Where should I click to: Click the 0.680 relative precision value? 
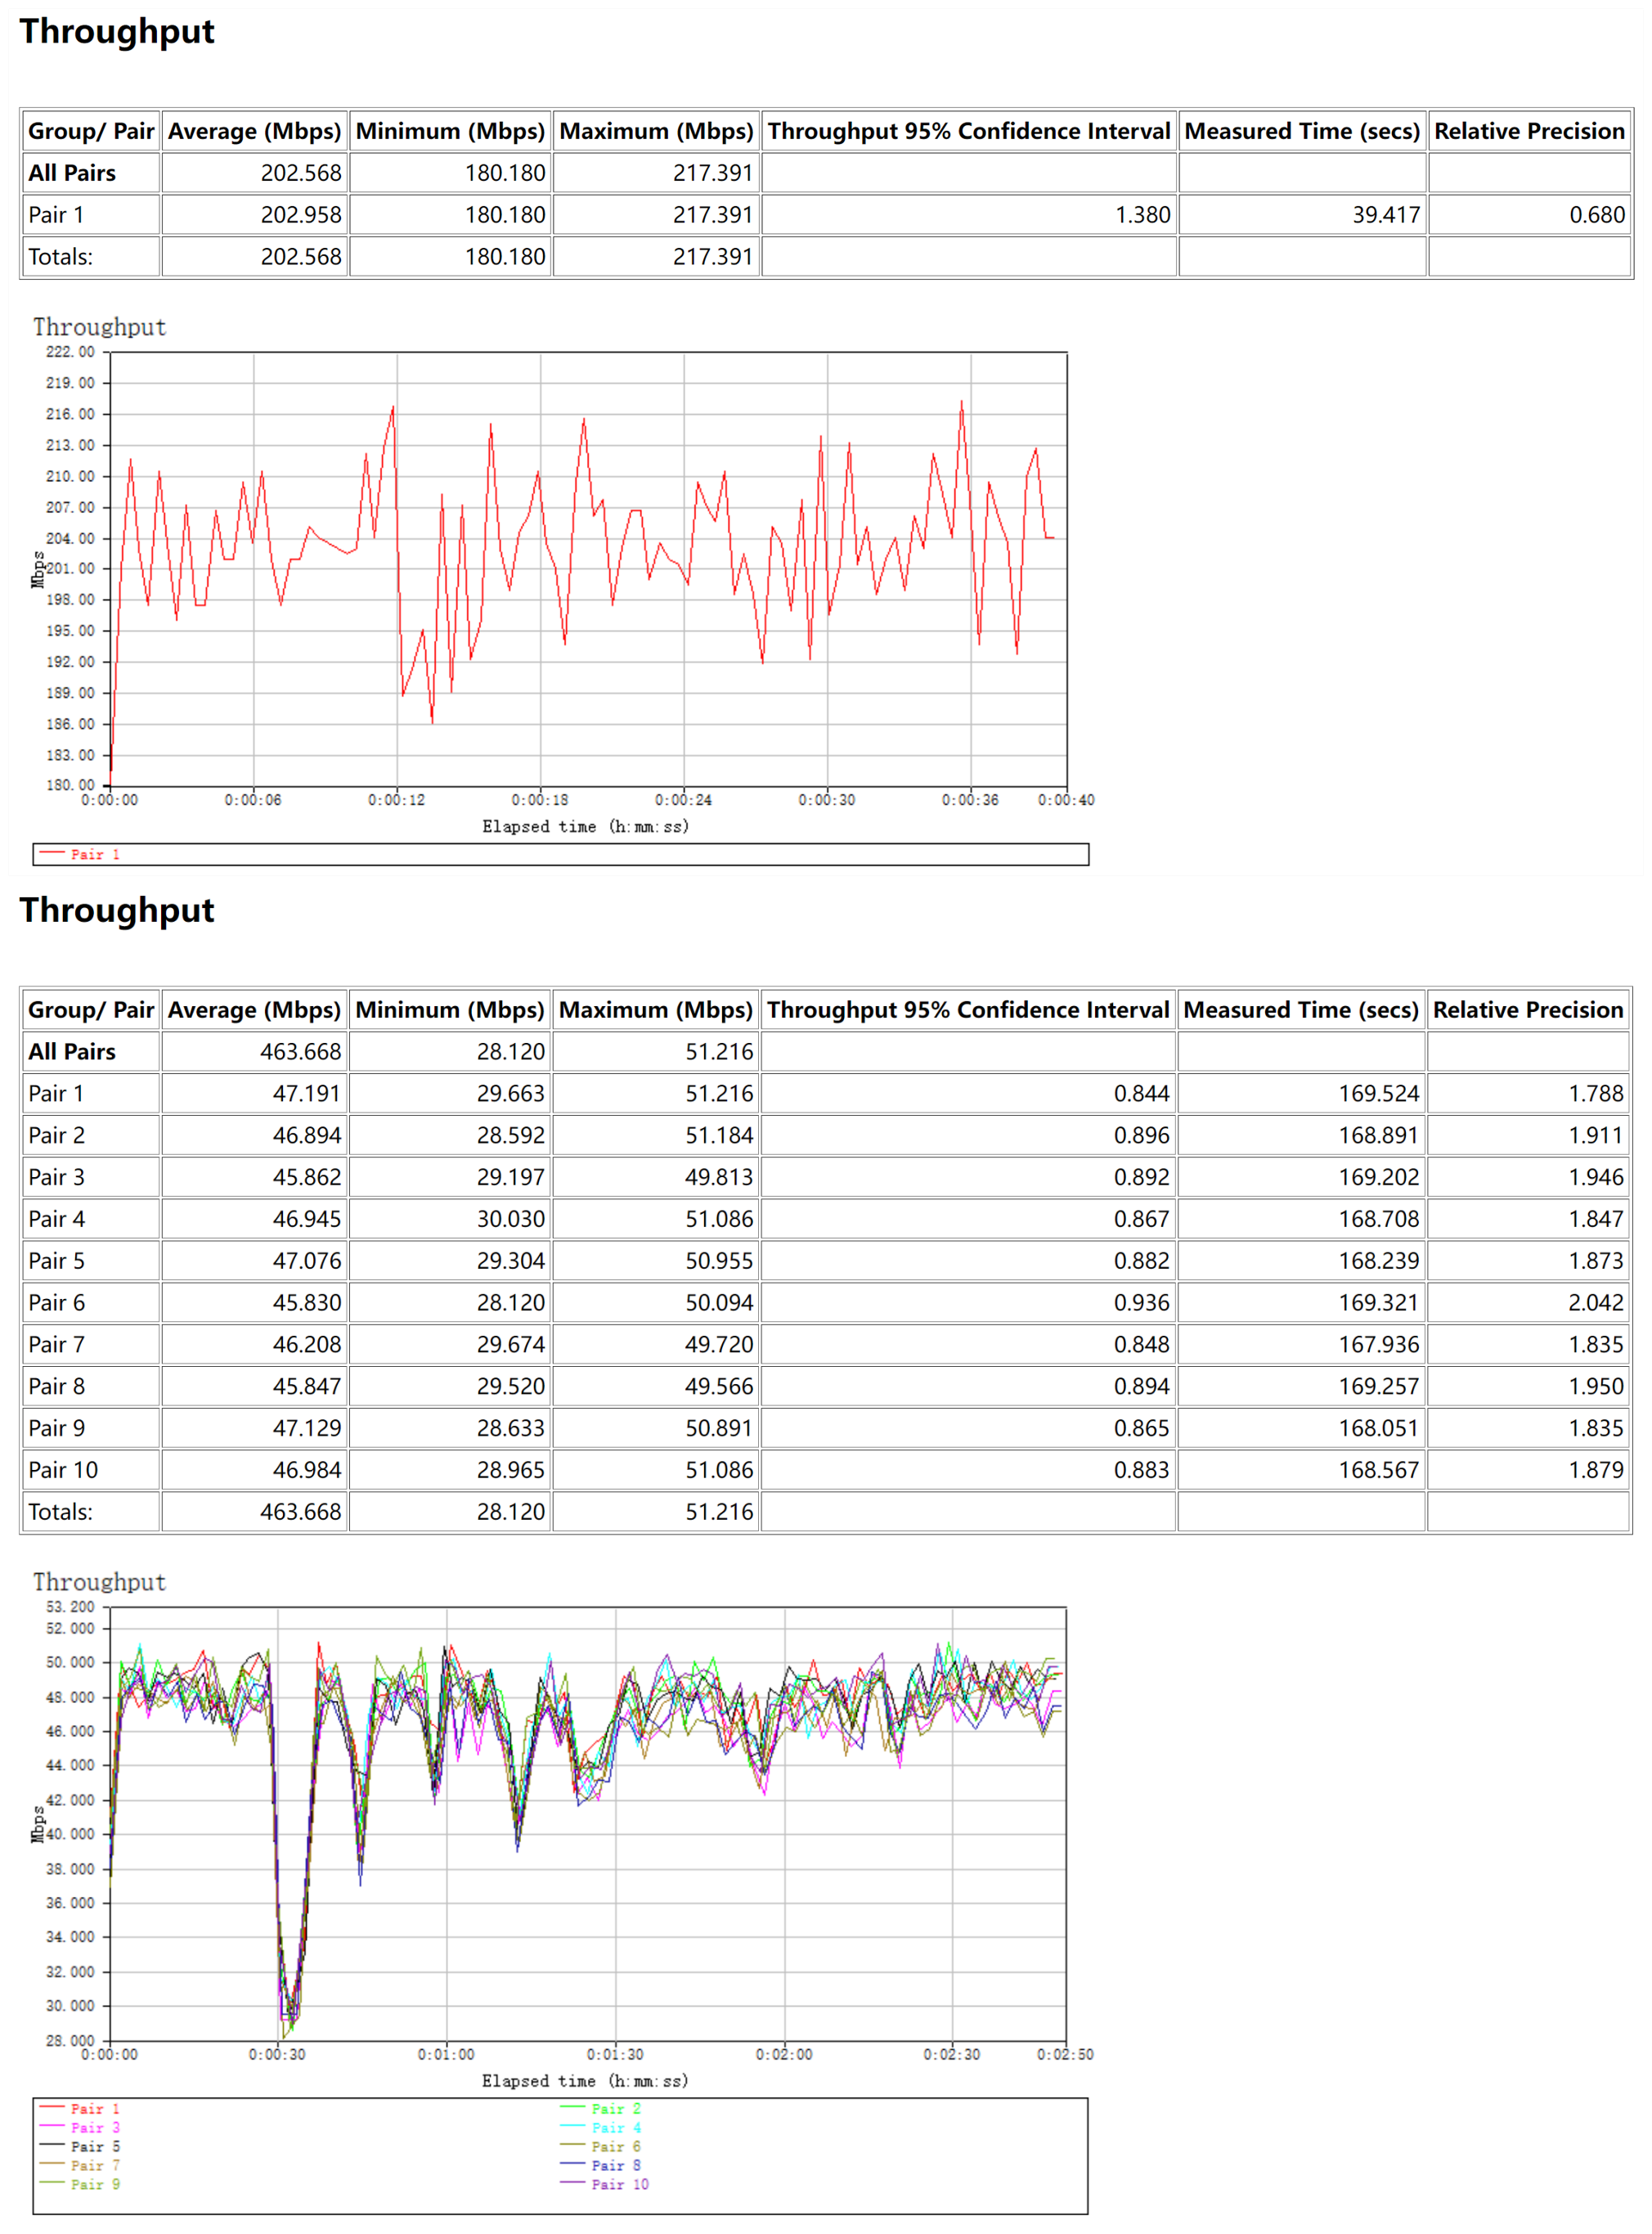(x=1596, y=214)
